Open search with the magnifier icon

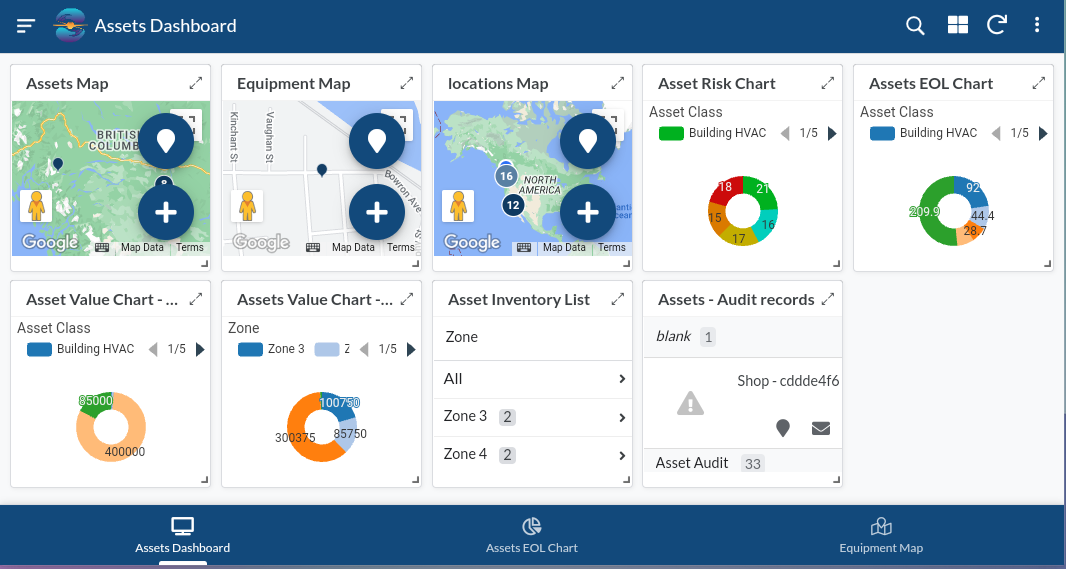915,26
